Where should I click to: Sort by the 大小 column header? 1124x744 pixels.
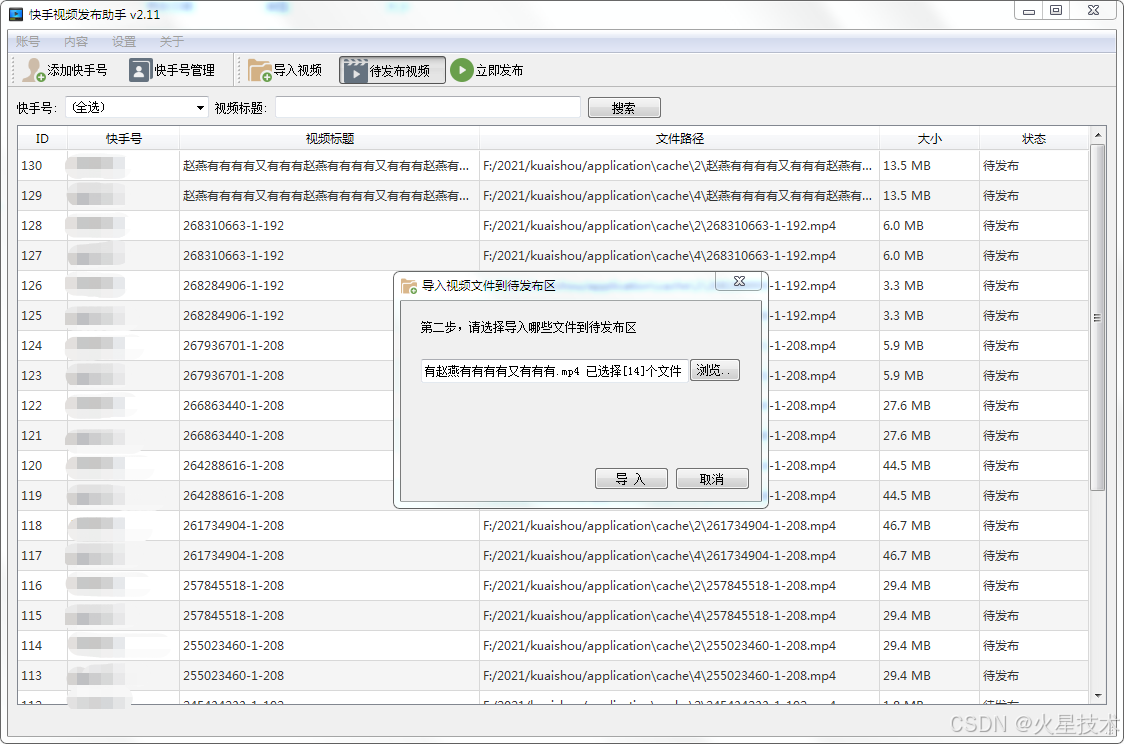[929, 138]
